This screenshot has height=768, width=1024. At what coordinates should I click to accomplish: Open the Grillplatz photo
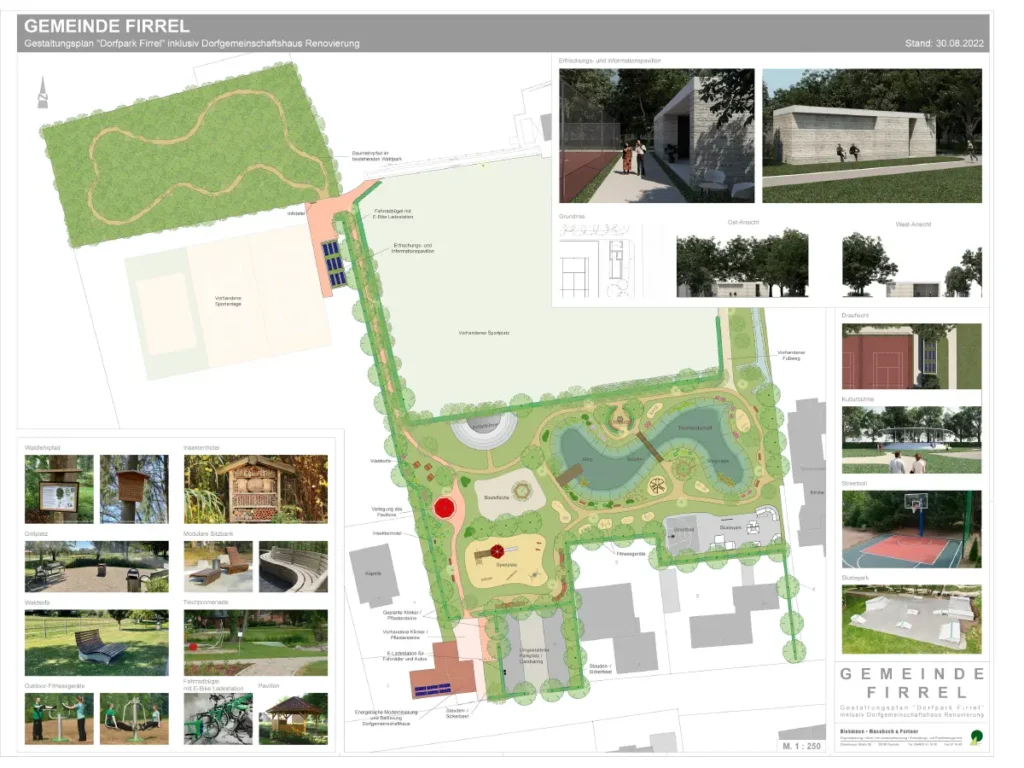click(96, 567)
